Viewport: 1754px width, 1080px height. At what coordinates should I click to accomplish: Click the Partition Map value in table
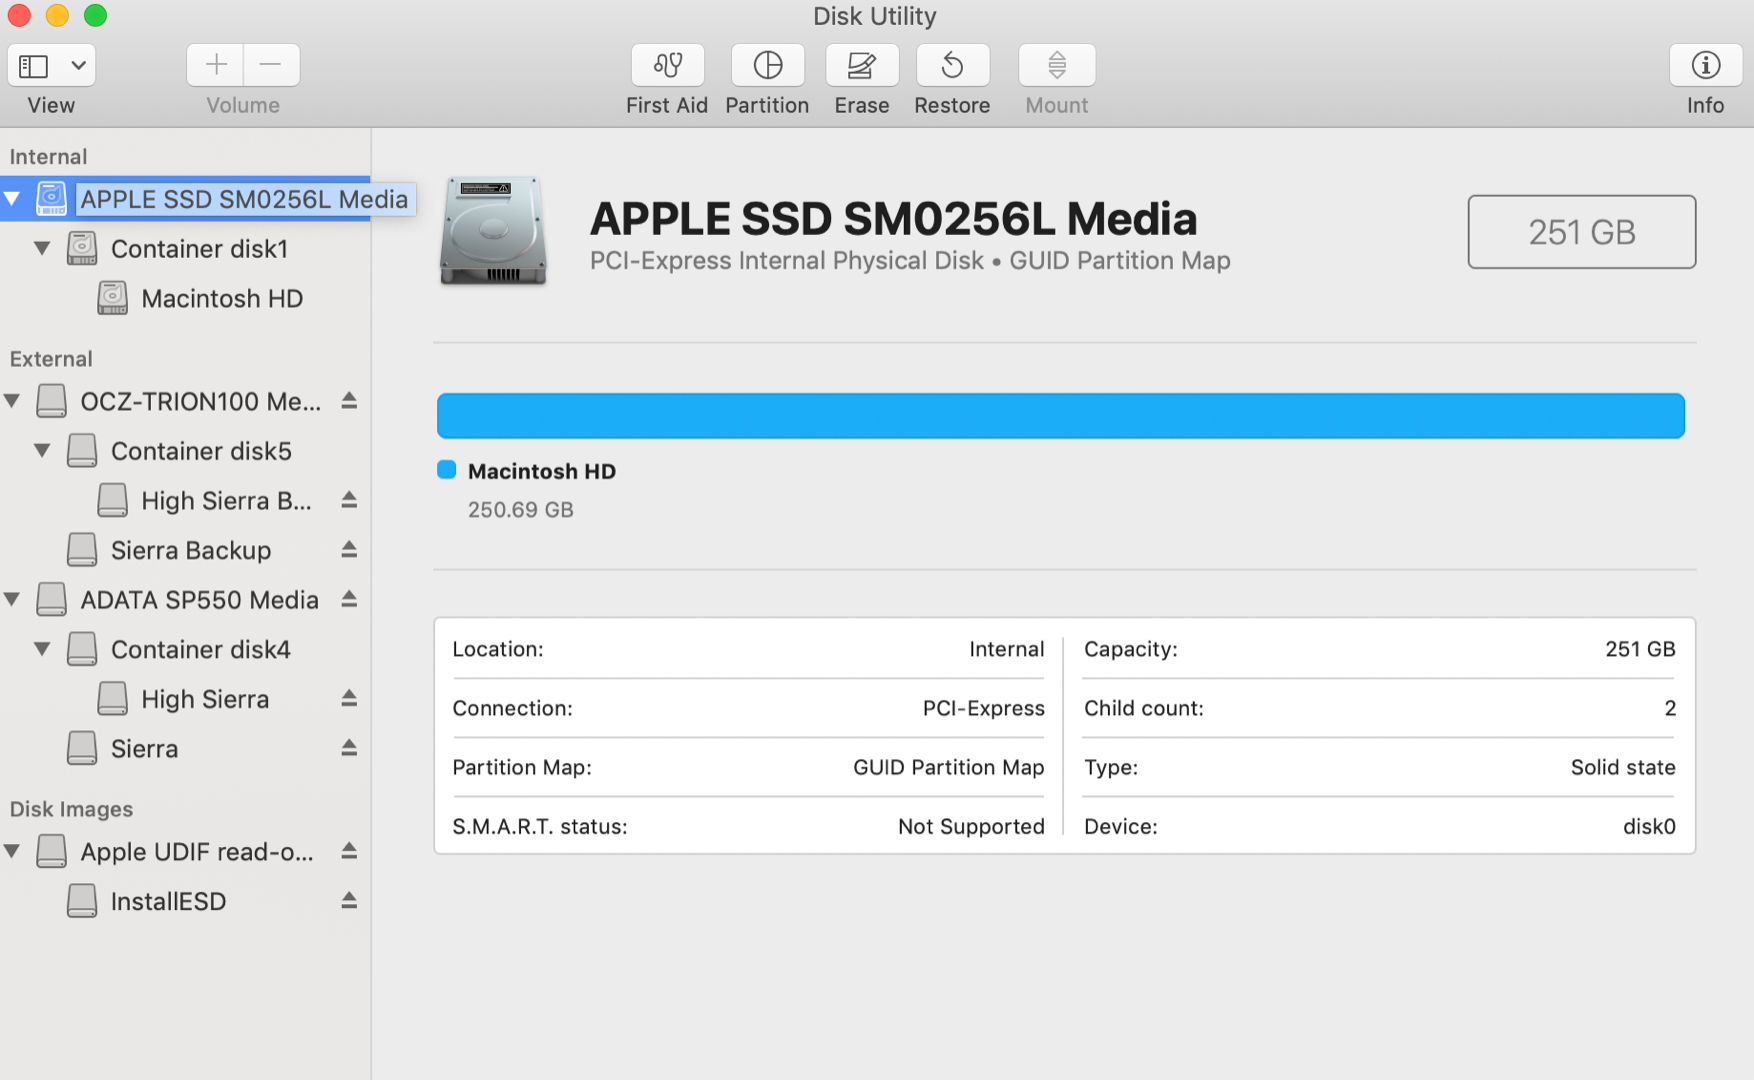click(948, 767)
